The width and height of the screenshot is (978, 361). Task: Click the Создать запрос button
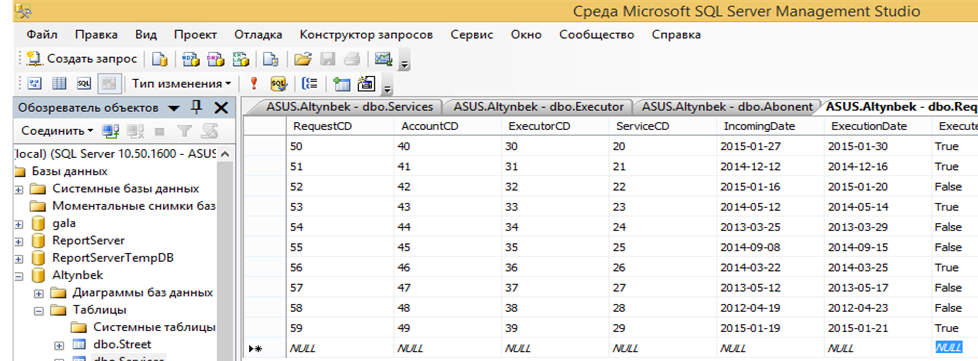tap(82, 59)
